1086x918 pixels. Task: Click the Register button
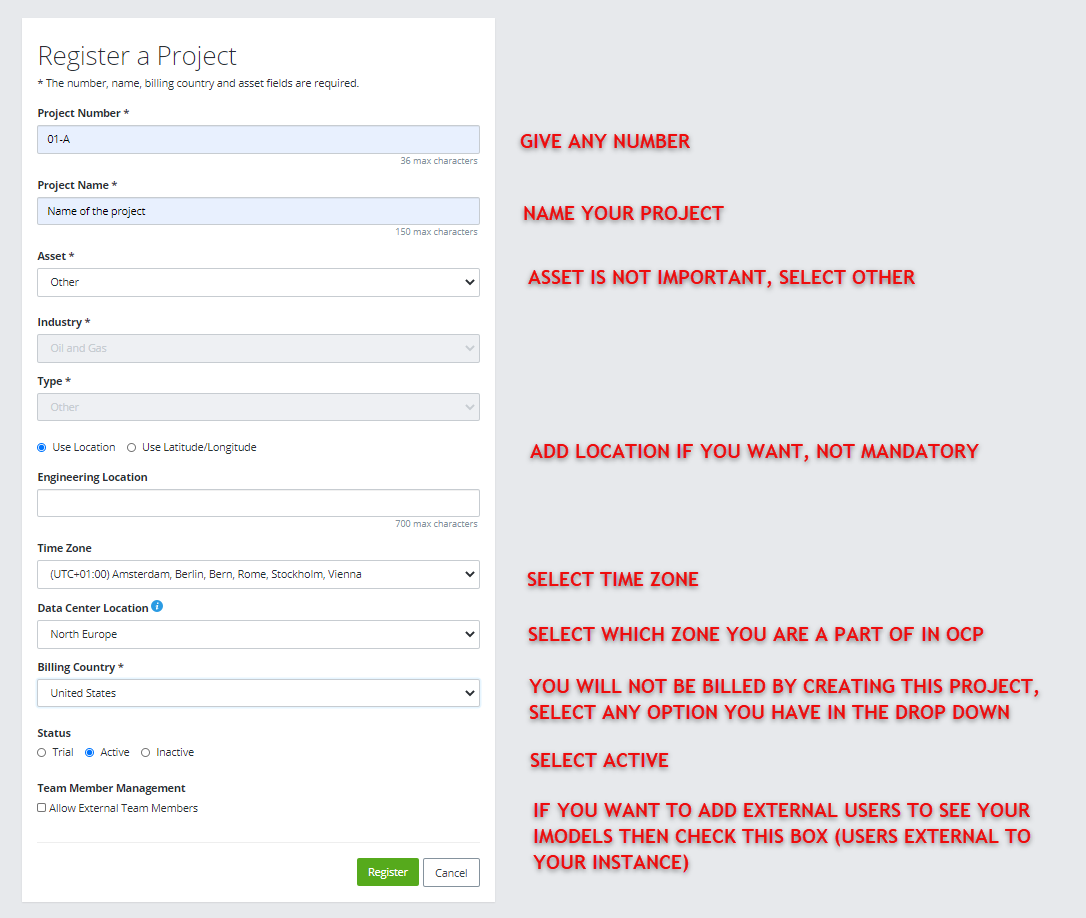click(387, 872)
